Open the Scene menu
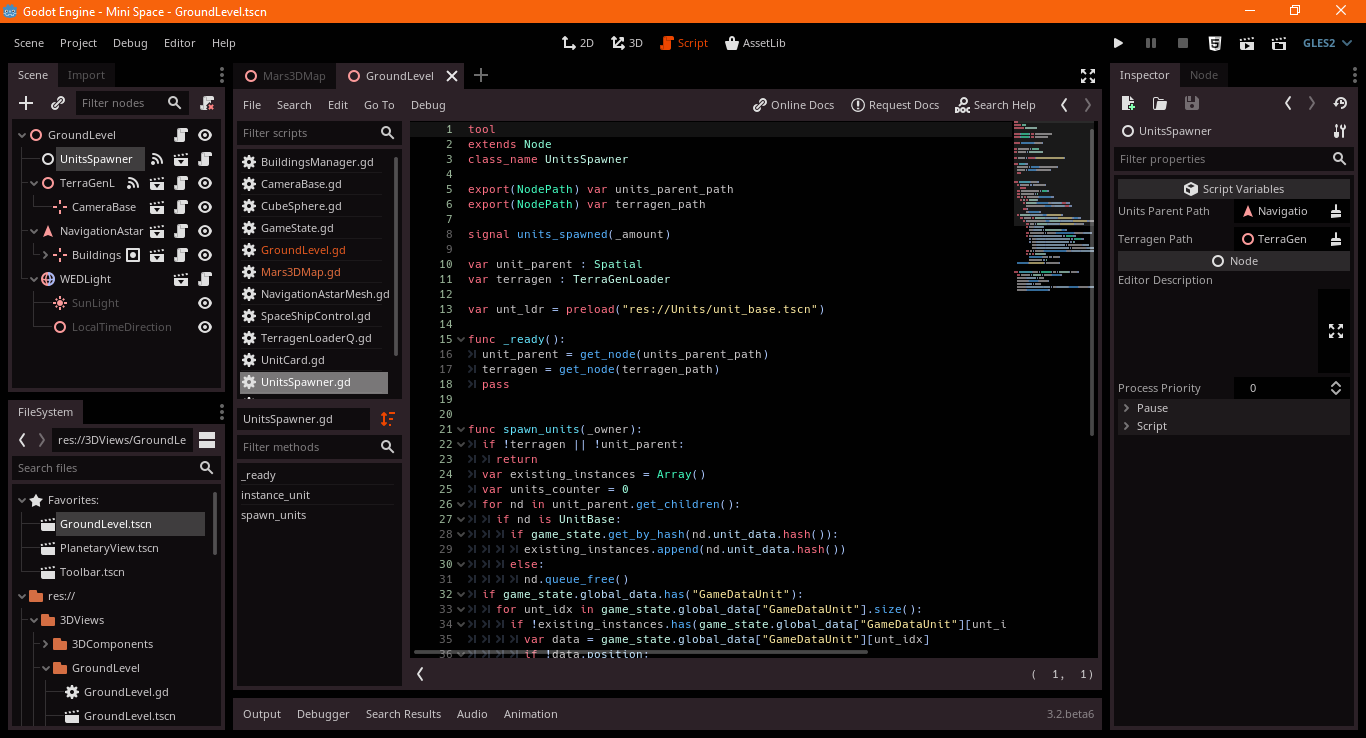This screenshot has width=1366, height=738. 29,43
